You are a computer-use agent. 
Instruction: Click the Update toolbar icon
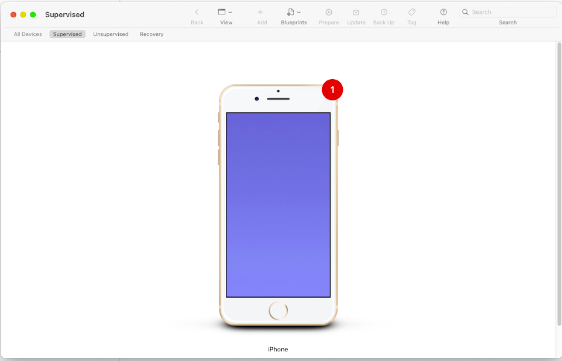pyautogui.click(x=356, y=12)
